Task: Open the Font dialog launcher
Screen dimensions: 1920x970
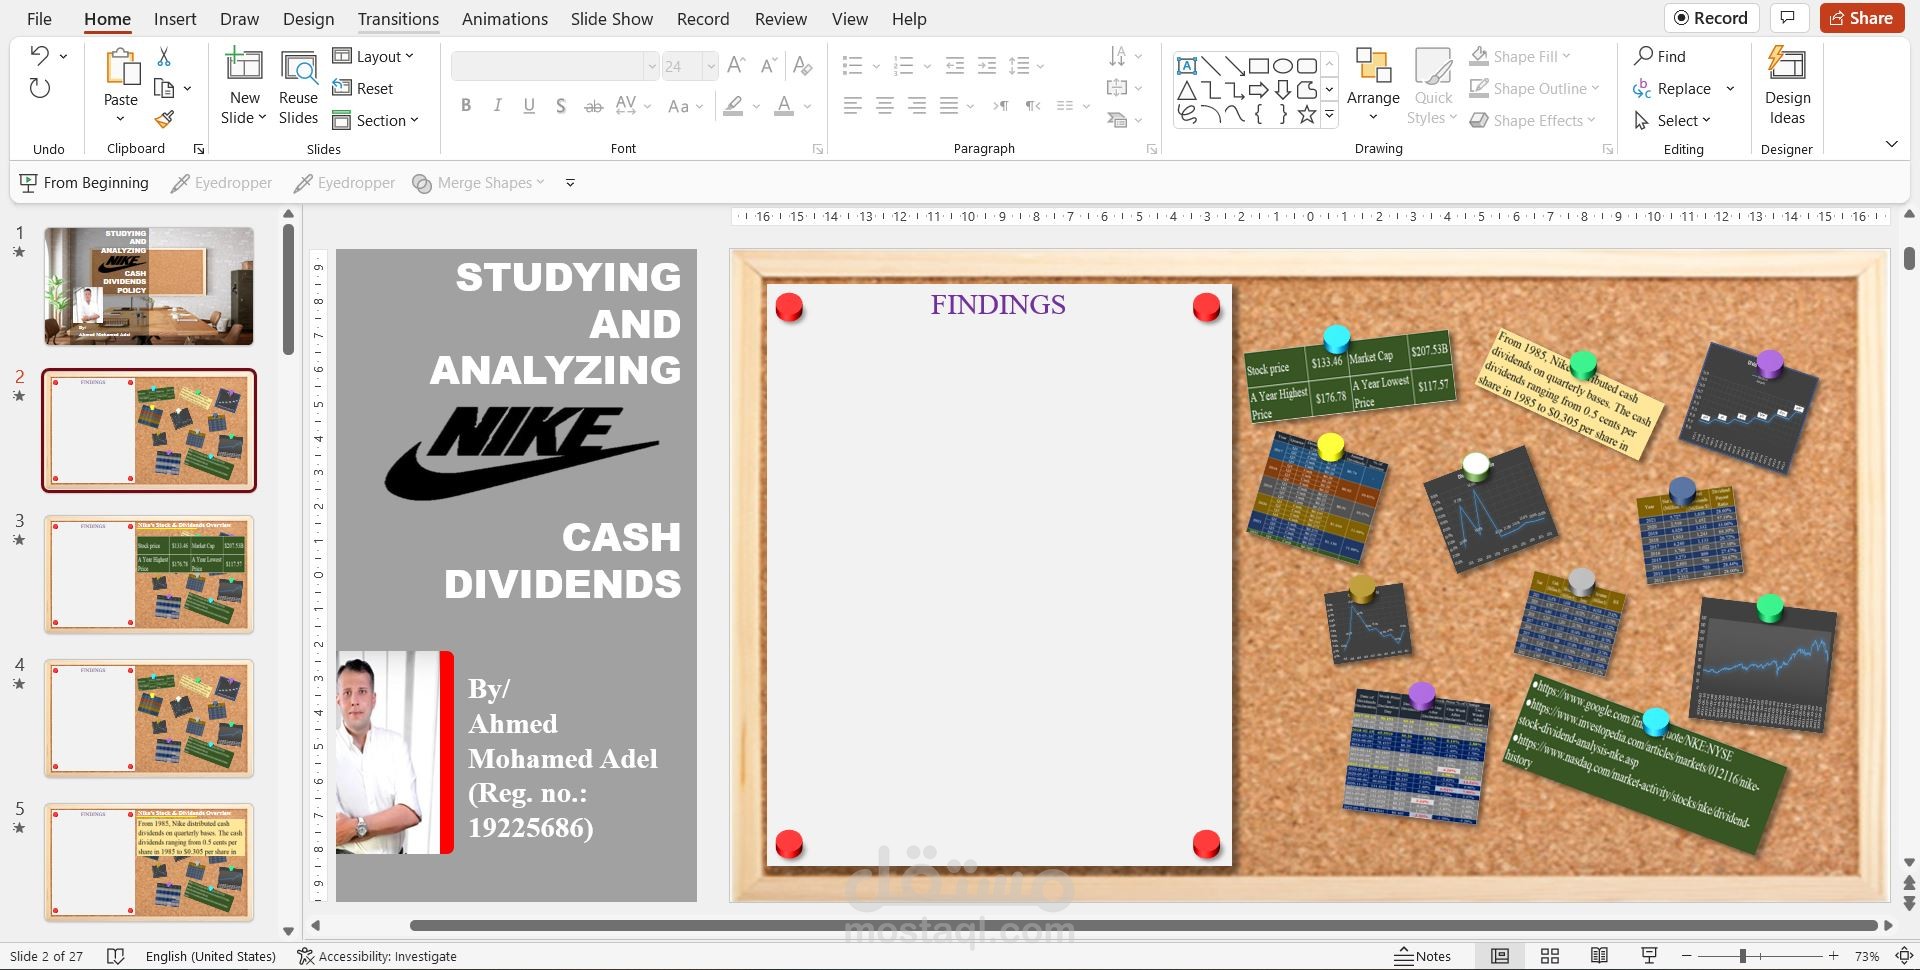Action: coord(818,149)
